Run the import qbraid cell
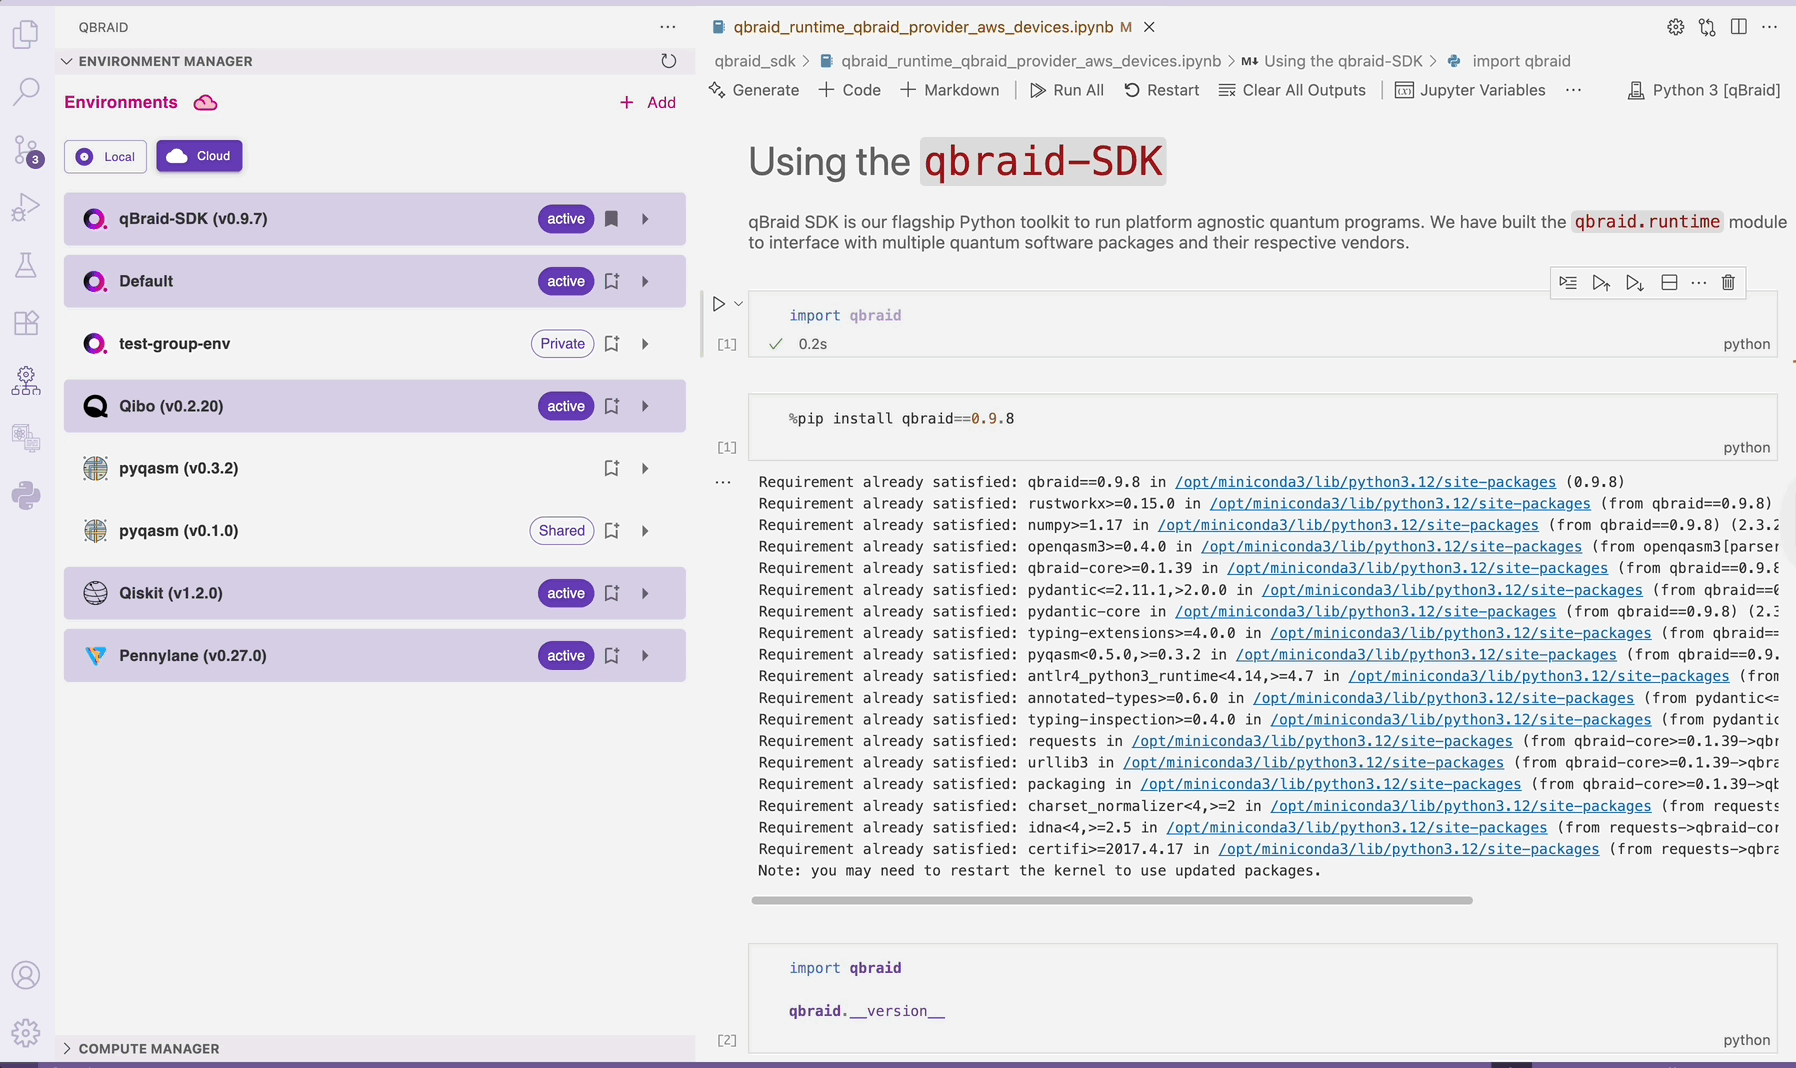The height and width of the screenshot is (1068, 1796). 718,303
